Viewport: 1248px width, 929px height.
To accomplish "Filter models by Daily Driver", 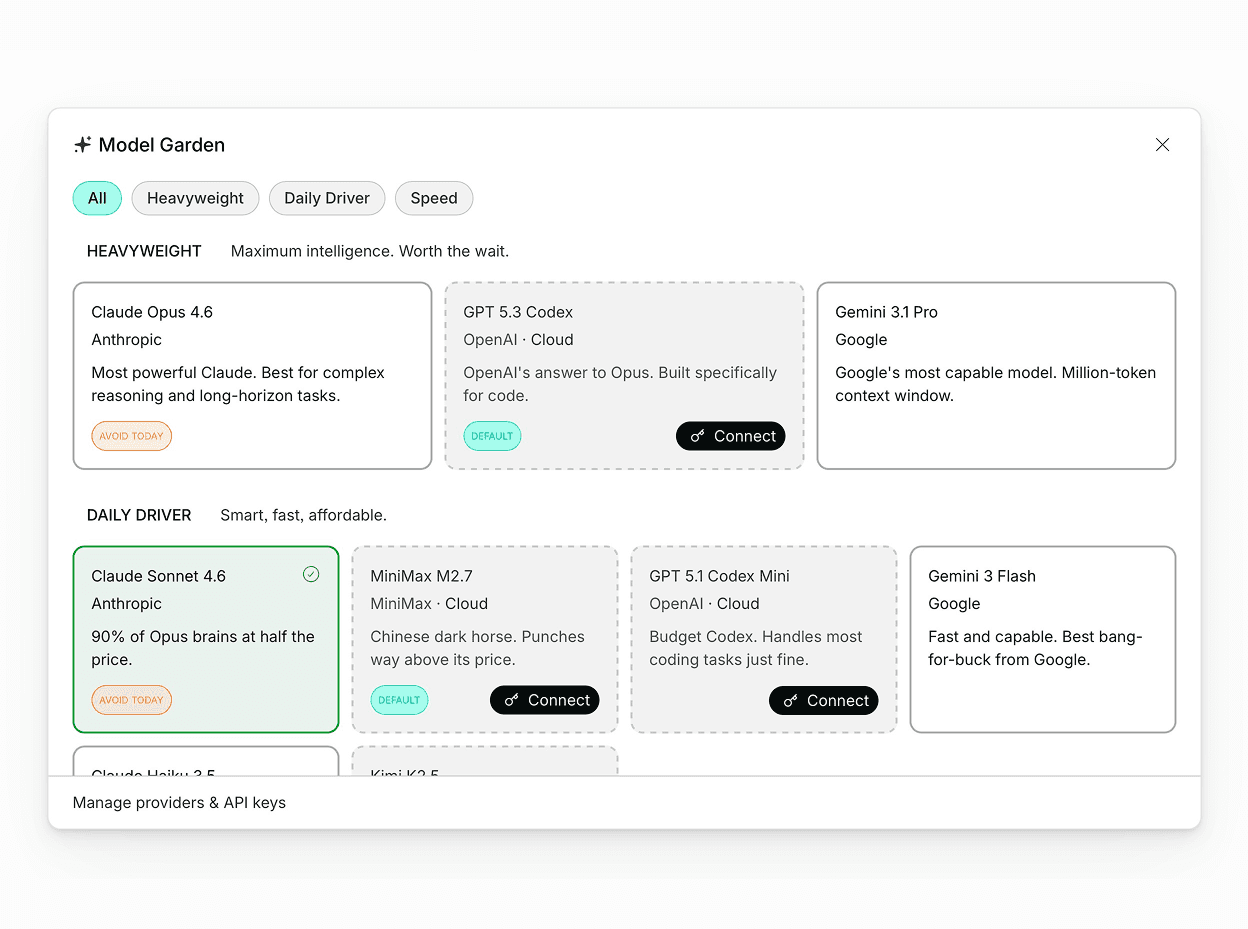I will click(327, 198).
